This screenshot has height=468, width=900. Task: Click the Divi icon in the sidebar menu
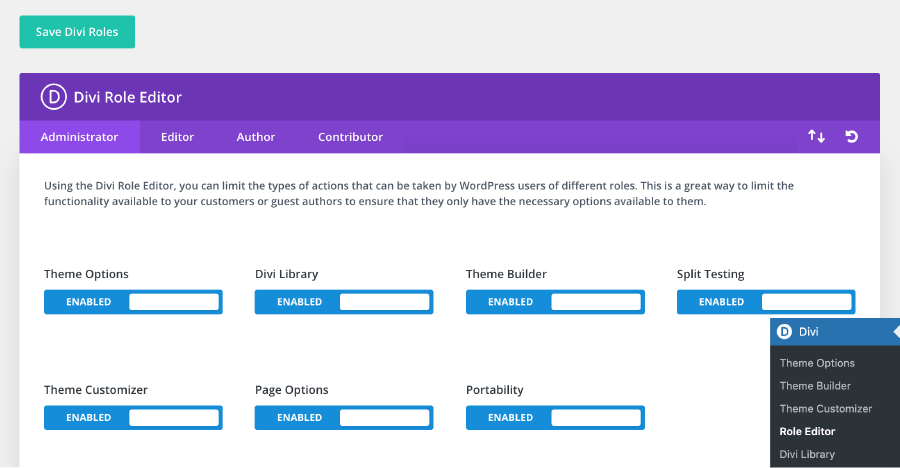tap(785, 331)
